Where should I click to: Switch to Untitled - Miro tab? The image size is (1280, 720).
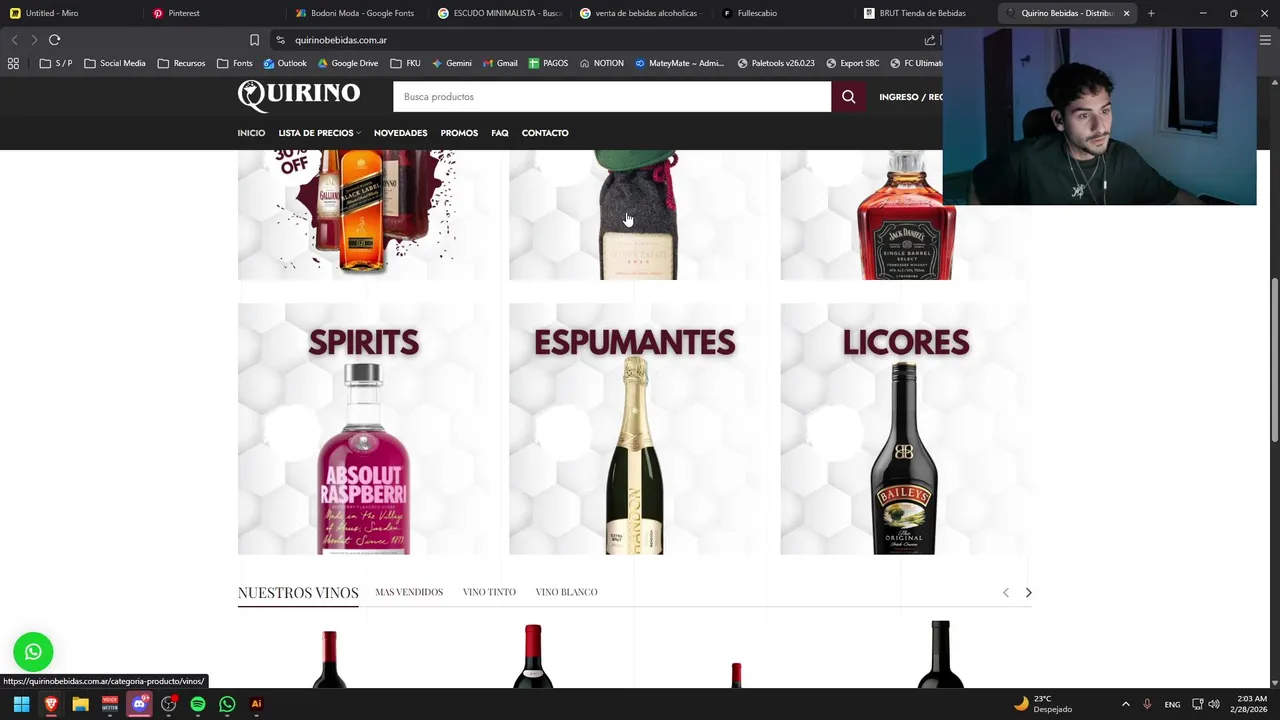70,13
